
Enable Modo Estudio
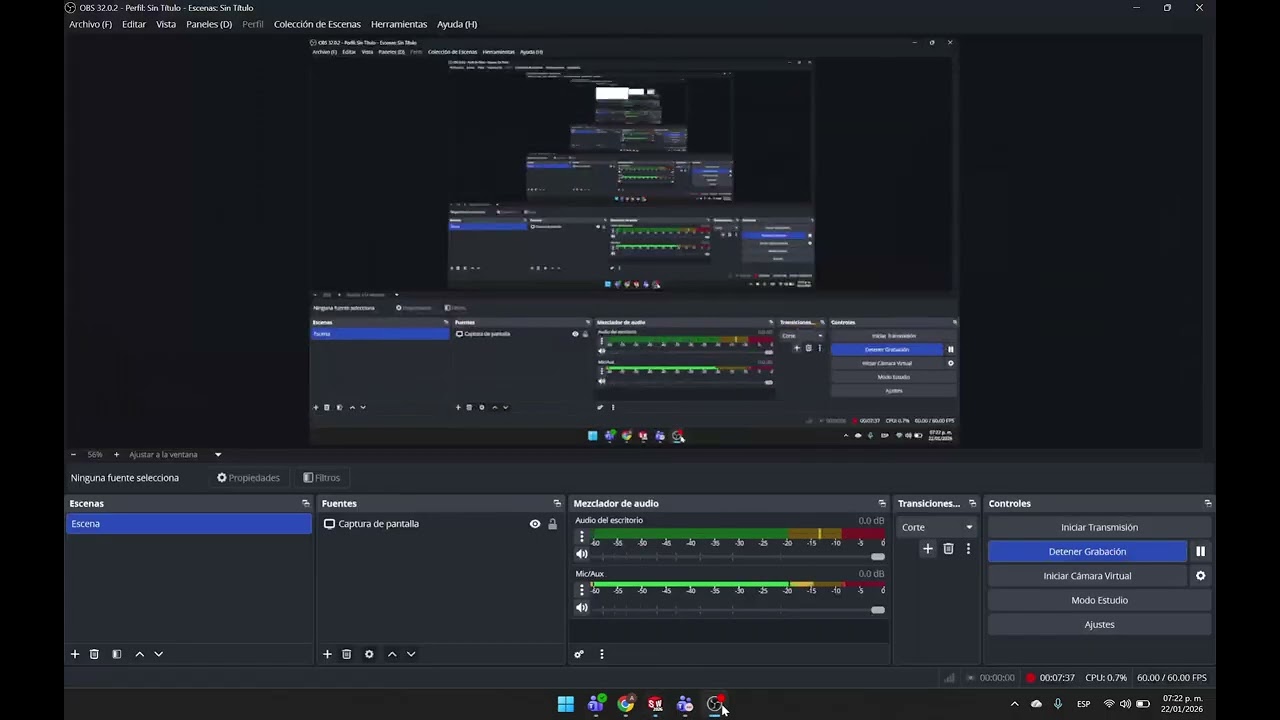(x=1099, y=600)
